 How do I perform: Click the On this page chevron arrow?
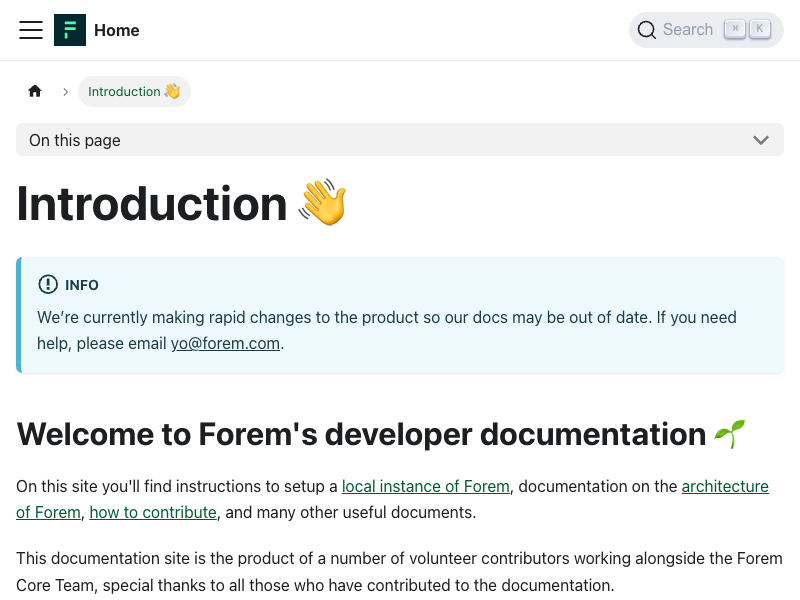761,140
